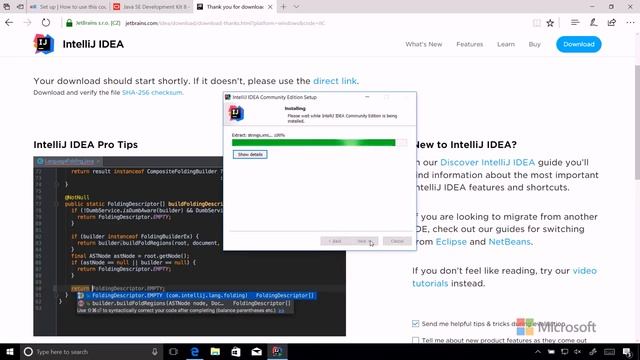This screenshot has height=360, width=640.
Task: Click the Edge icon in taskbar
Action: tap(195, 351)
